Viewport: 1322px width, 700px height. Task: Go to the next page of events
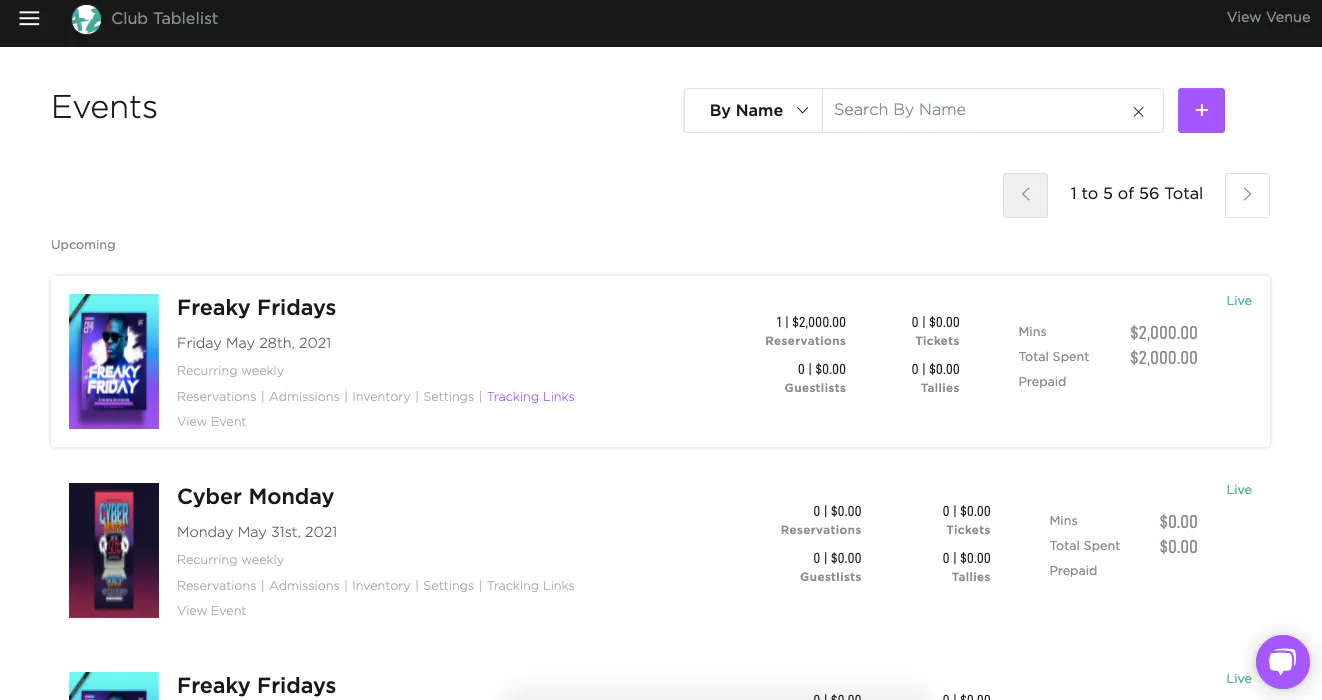1247,195
